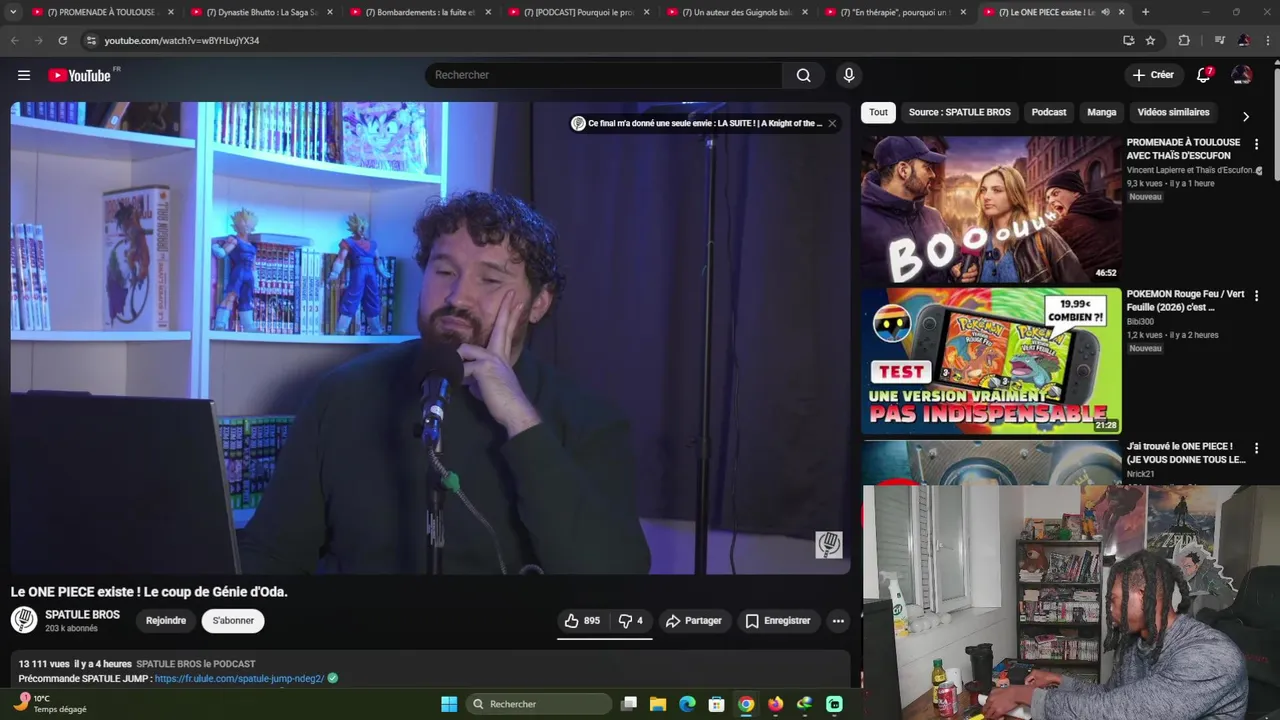Switch to the Un auteur des Guignols tab
The height and width of the screenshot is (720, 1280).
click(x=736, y=12)
